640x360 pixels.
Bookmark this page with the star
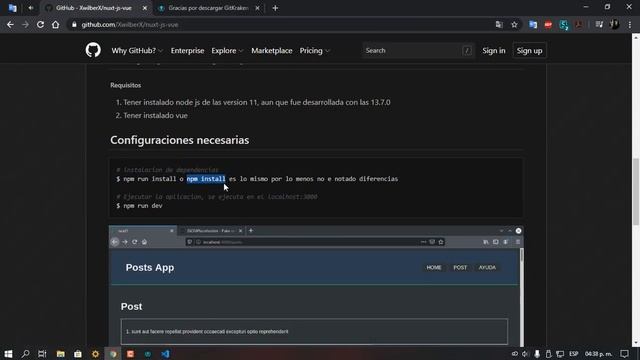point(514,24)
